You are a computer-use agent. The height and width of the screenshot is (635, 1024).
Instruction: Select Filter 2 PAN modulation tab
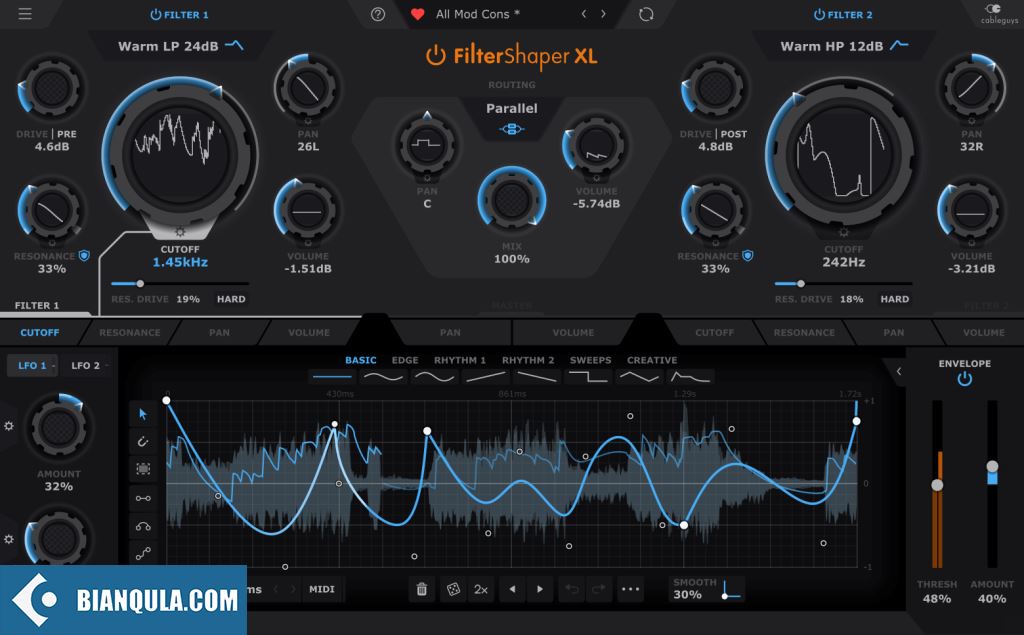[893, 333]
